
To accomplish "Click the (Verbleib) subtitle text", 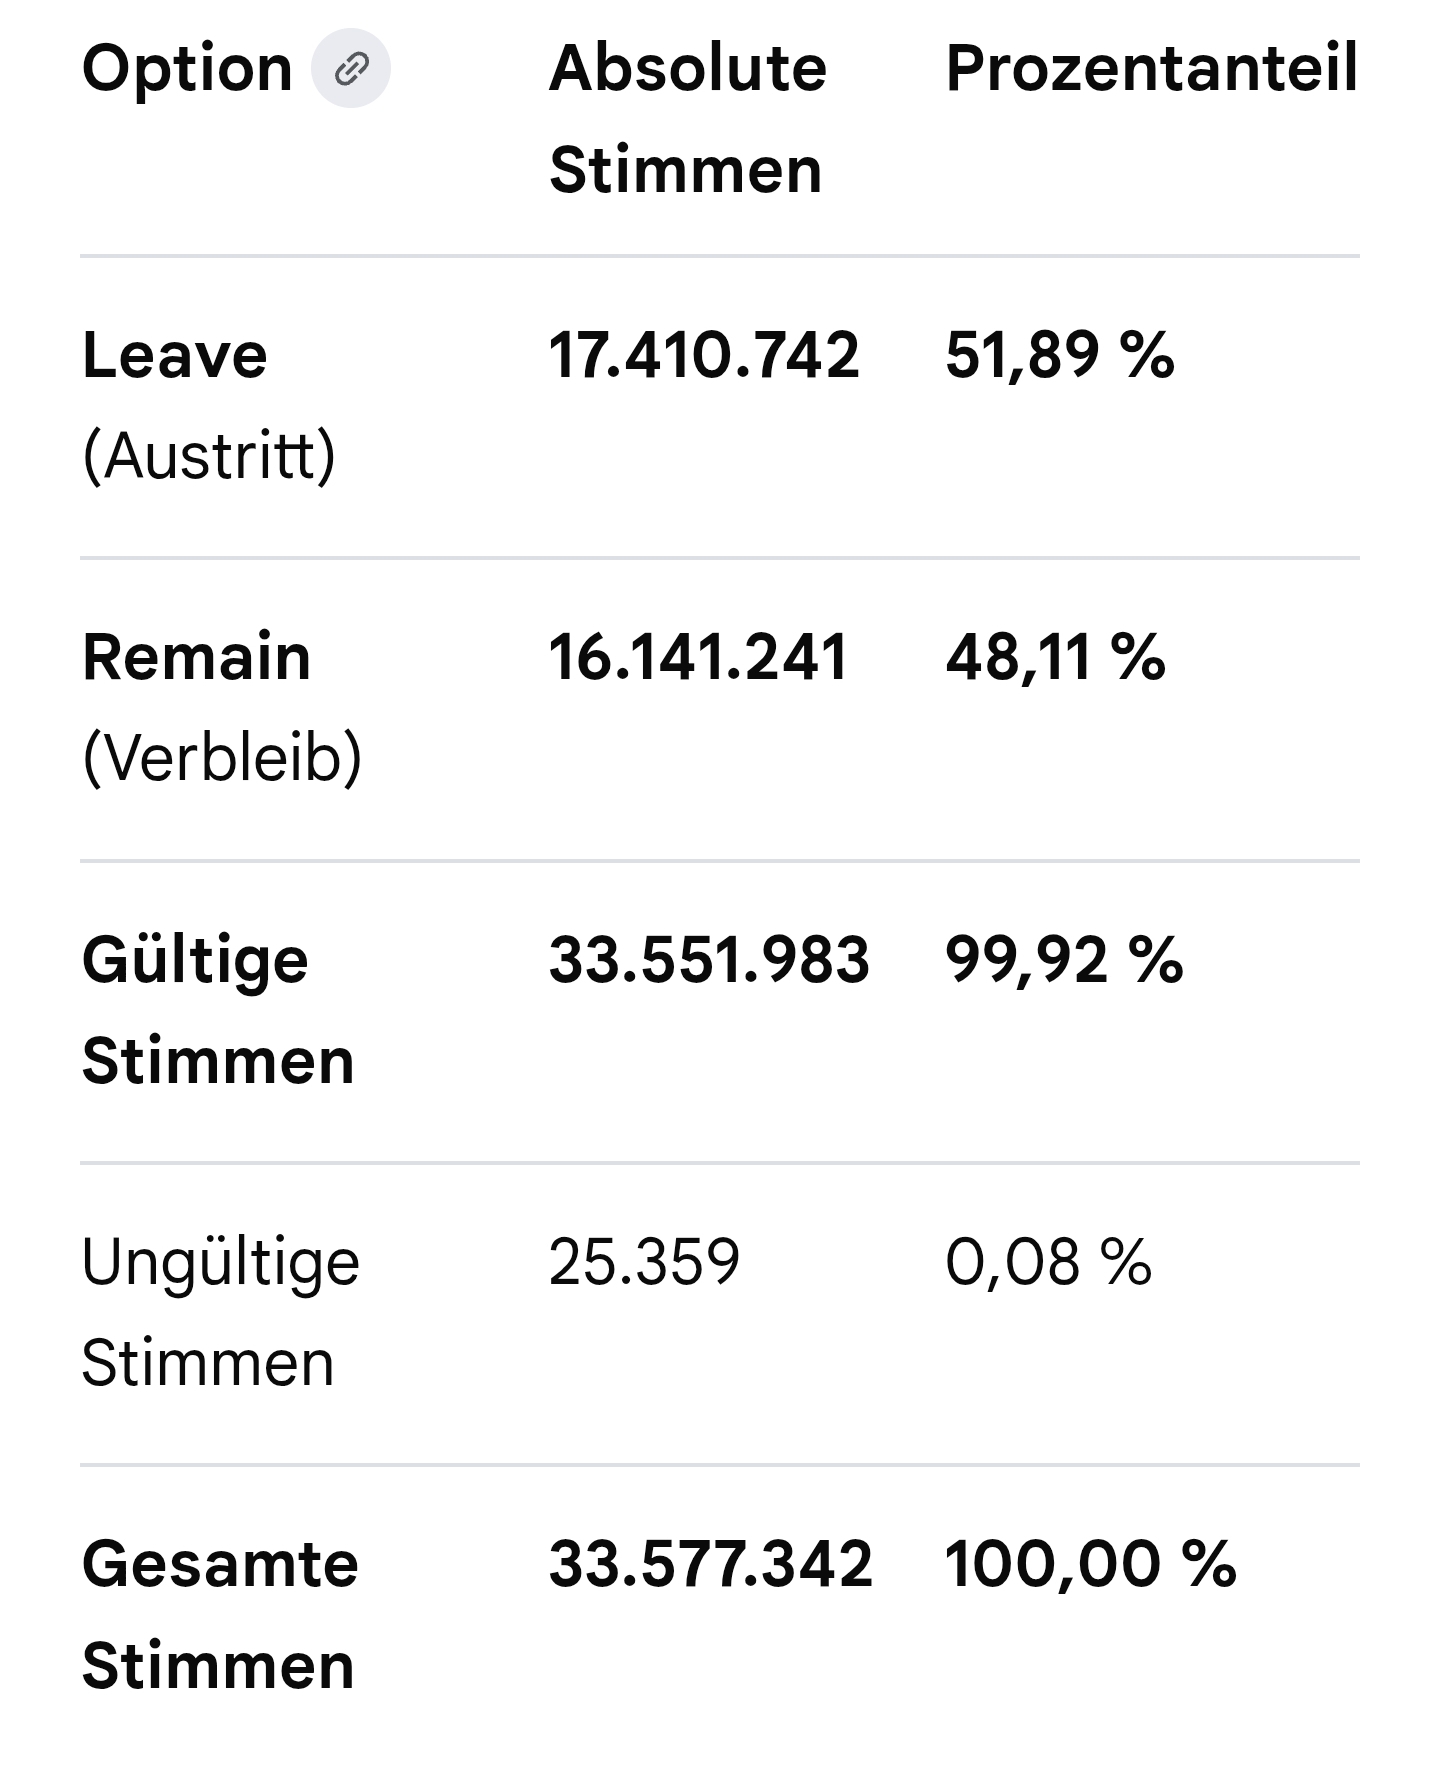I will tap(221, 757).
